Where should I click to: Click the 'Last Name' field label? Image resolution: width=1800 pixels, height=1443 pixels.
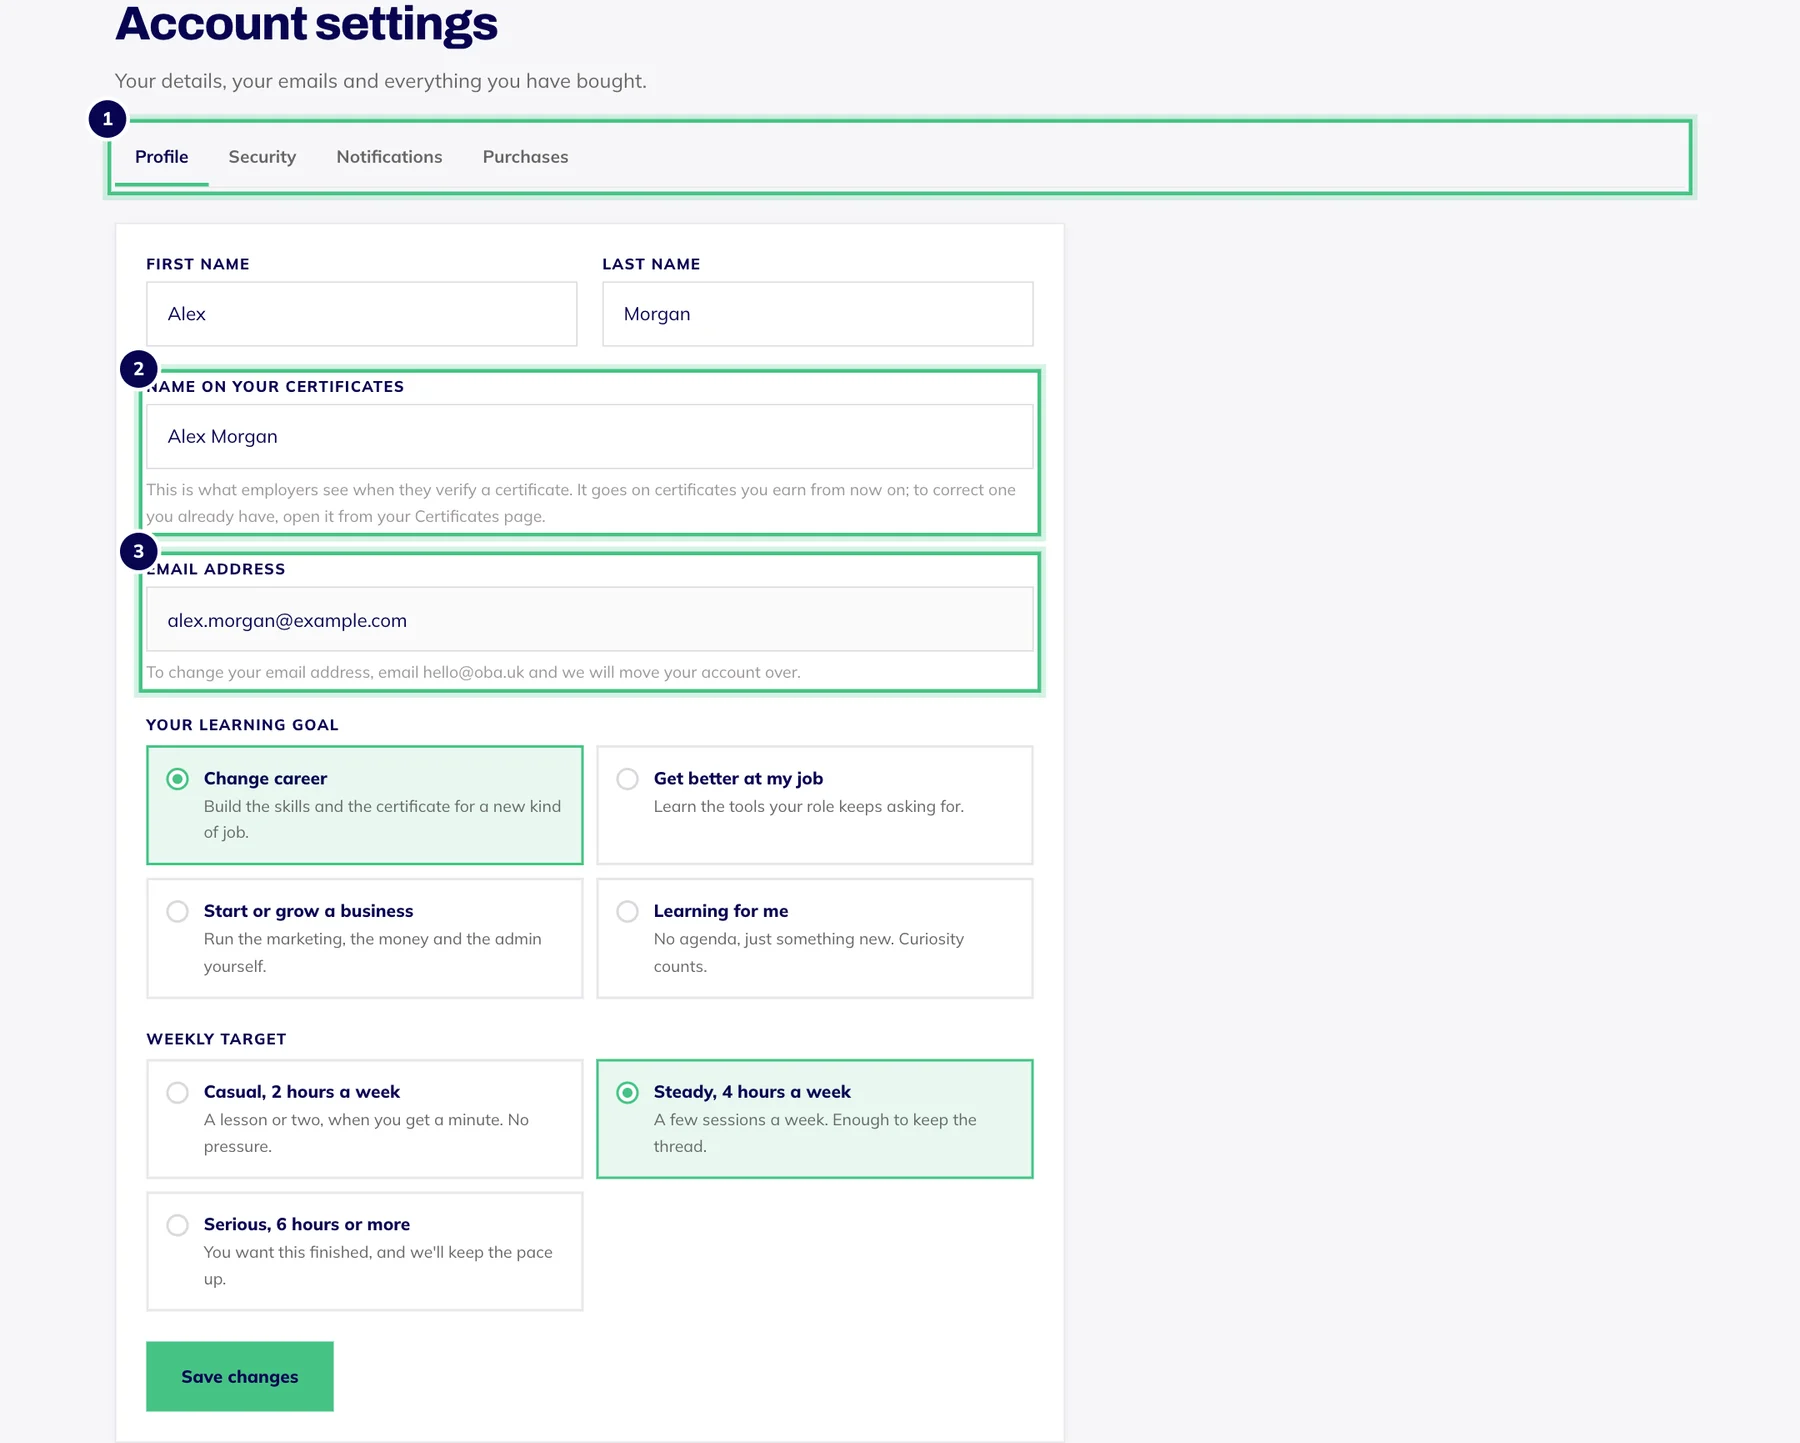coord(651,264)
